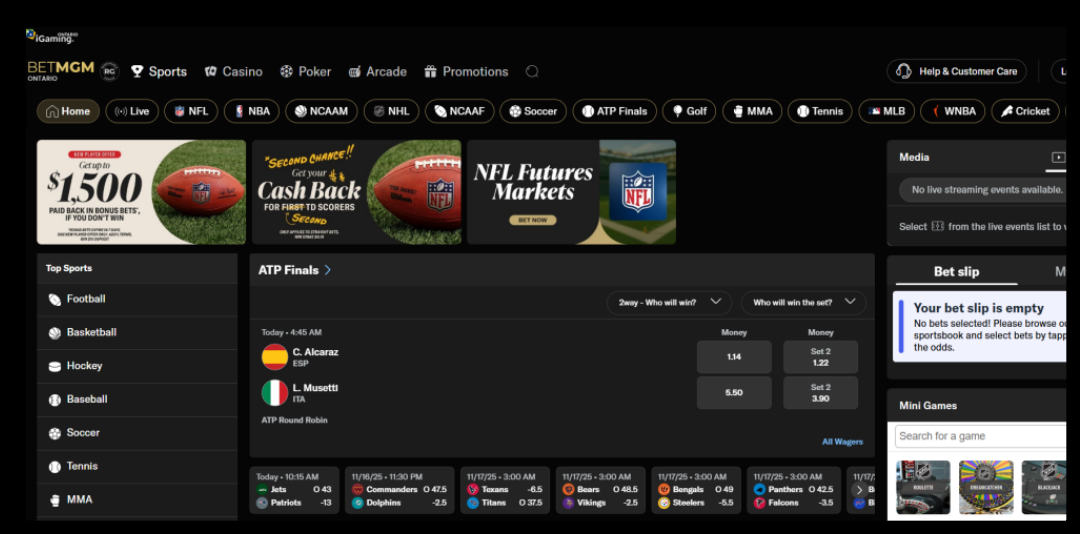The height and width of the screenshot is (534, 1080).
Task: Click the iGaming Ontario logo
Action: [52, 37]
